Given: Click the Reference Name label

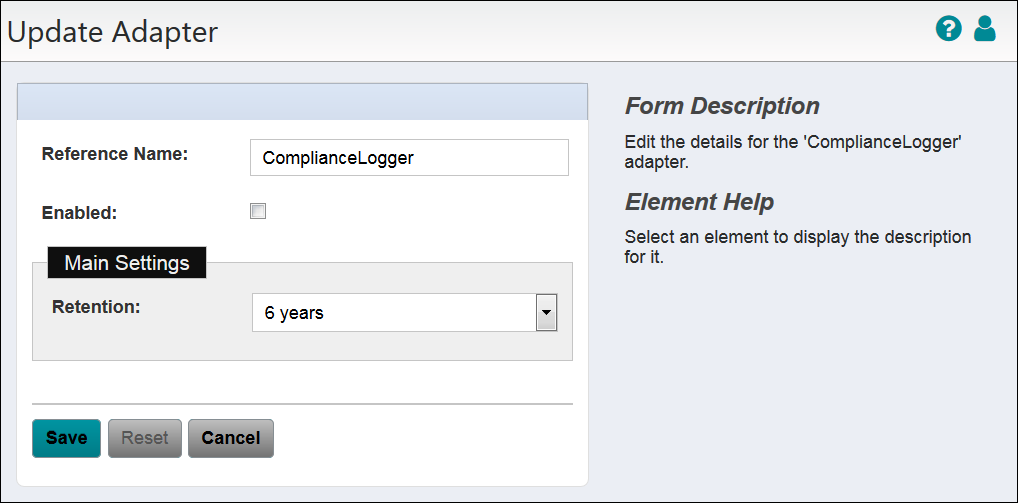Looking at the screenshot, I should (115, 154).
